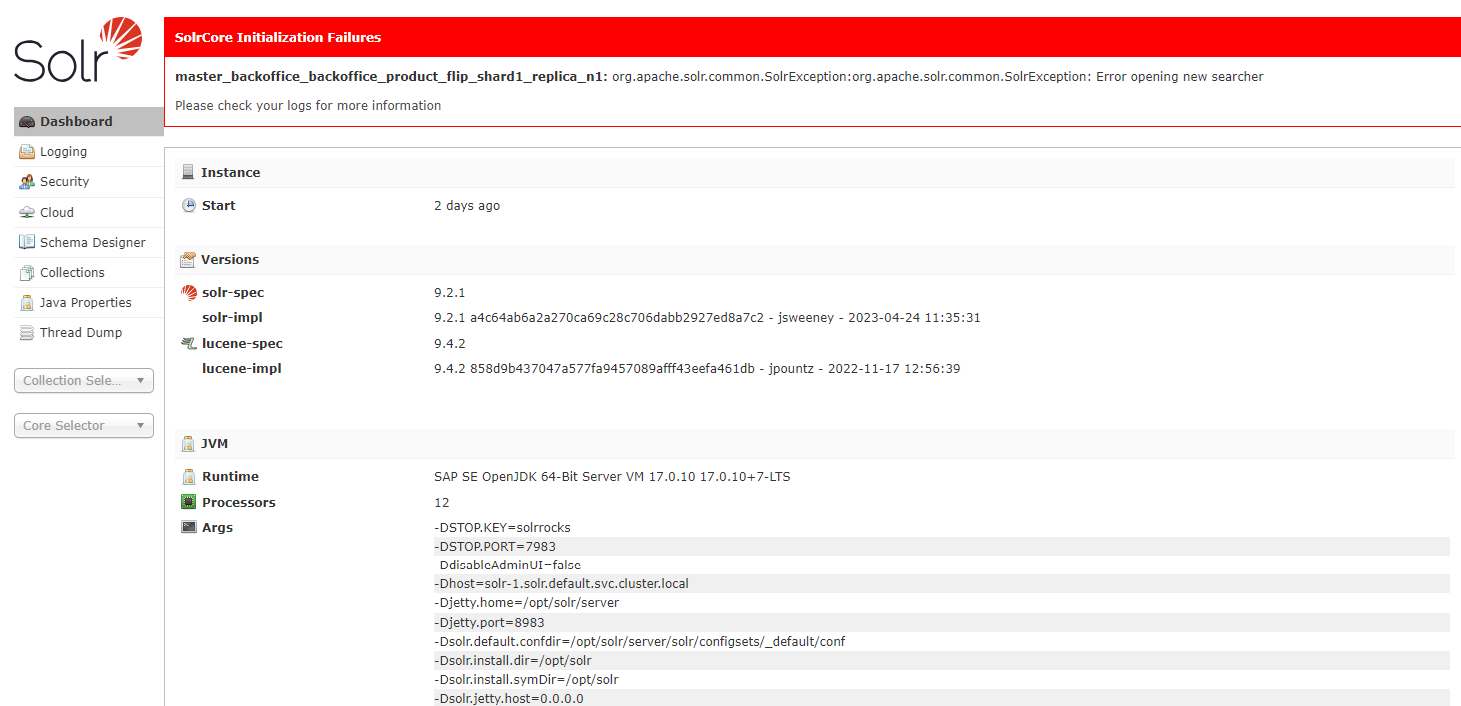Click the -Dsolr.jetty.host=0.0.0.0 argument
The width and height of the screenshot is (1461, 706).
509,698
